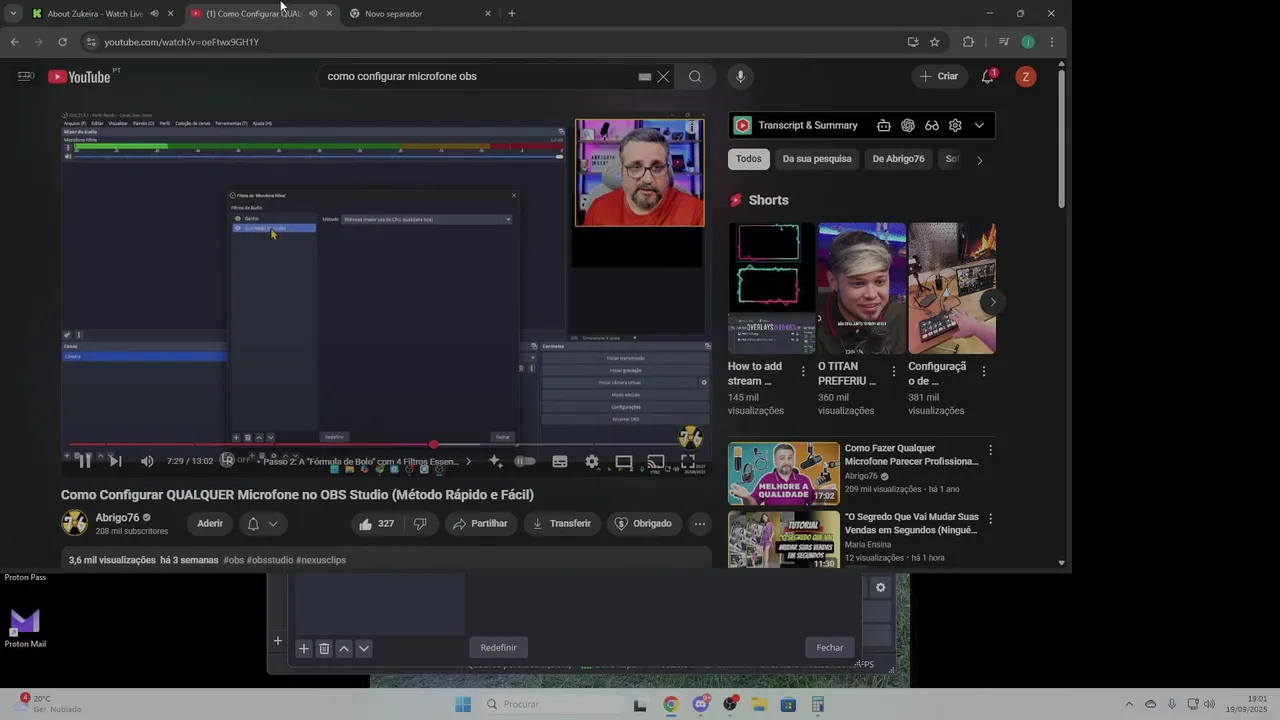Open the YouTube guide hamburger menu
The width and height of the screenshot is (1280, 720).
[x=25, y=77]
